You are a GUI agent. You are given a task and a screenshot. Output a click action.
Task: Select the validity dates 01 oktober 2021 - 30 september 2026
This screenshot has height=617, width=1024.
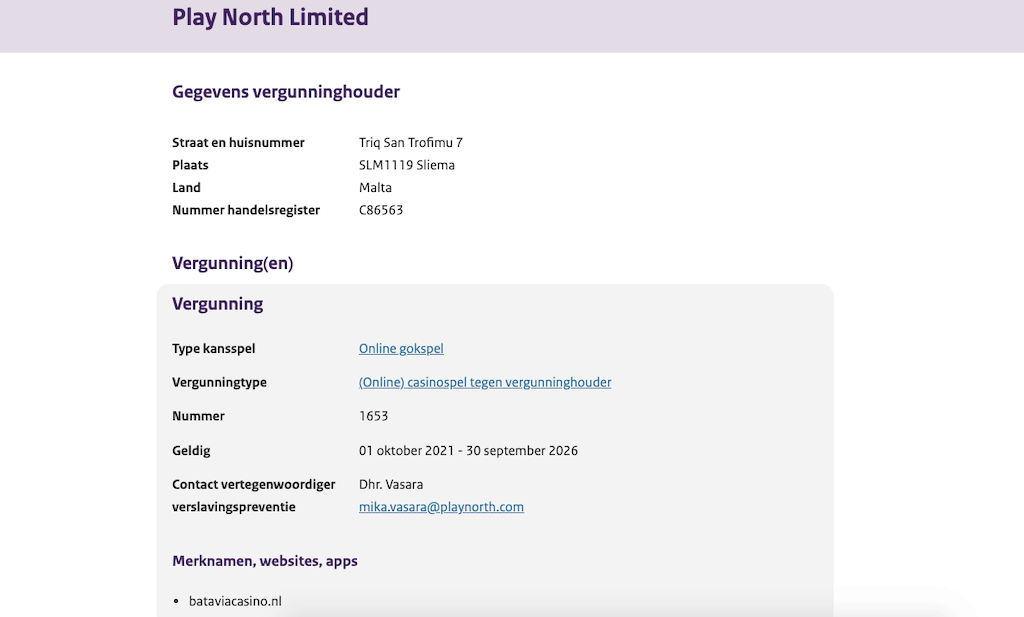tap(468, 451)
